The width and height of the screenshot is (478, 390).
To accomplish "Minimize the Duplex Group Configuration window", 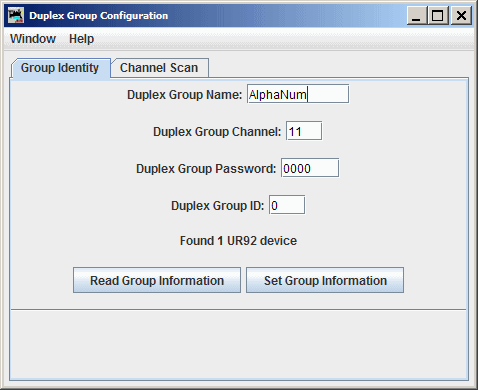I will click(417, 16).
